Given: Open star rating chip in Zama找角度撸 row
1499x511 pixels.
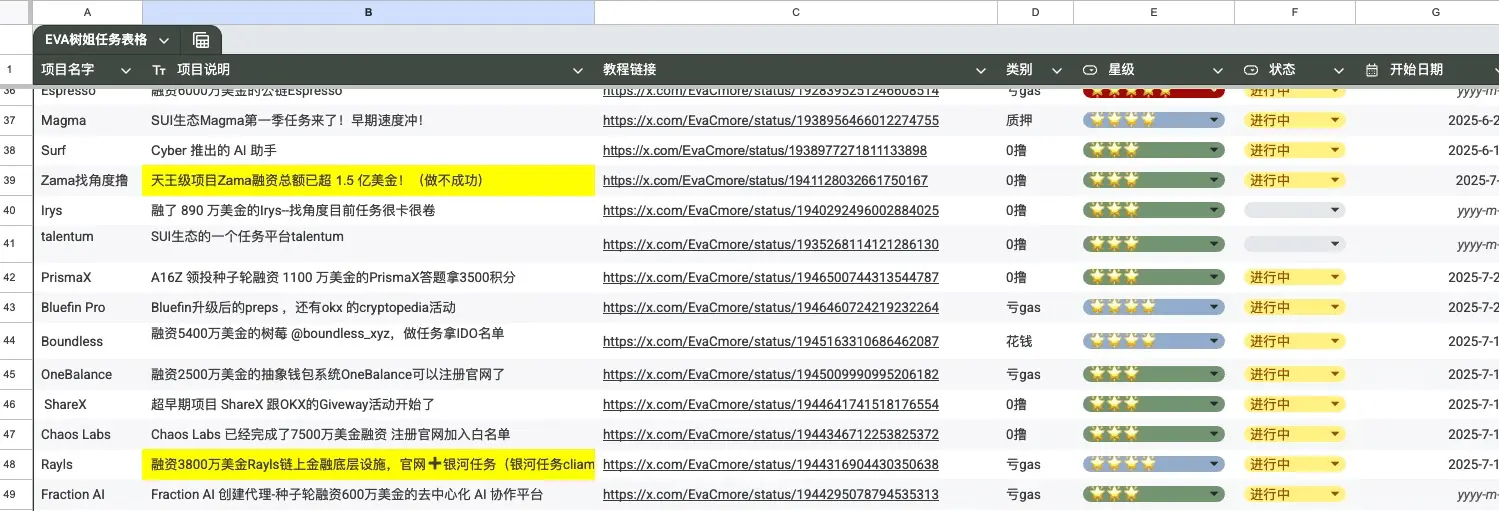Looking at the screenshot, I should point(1154,180).
